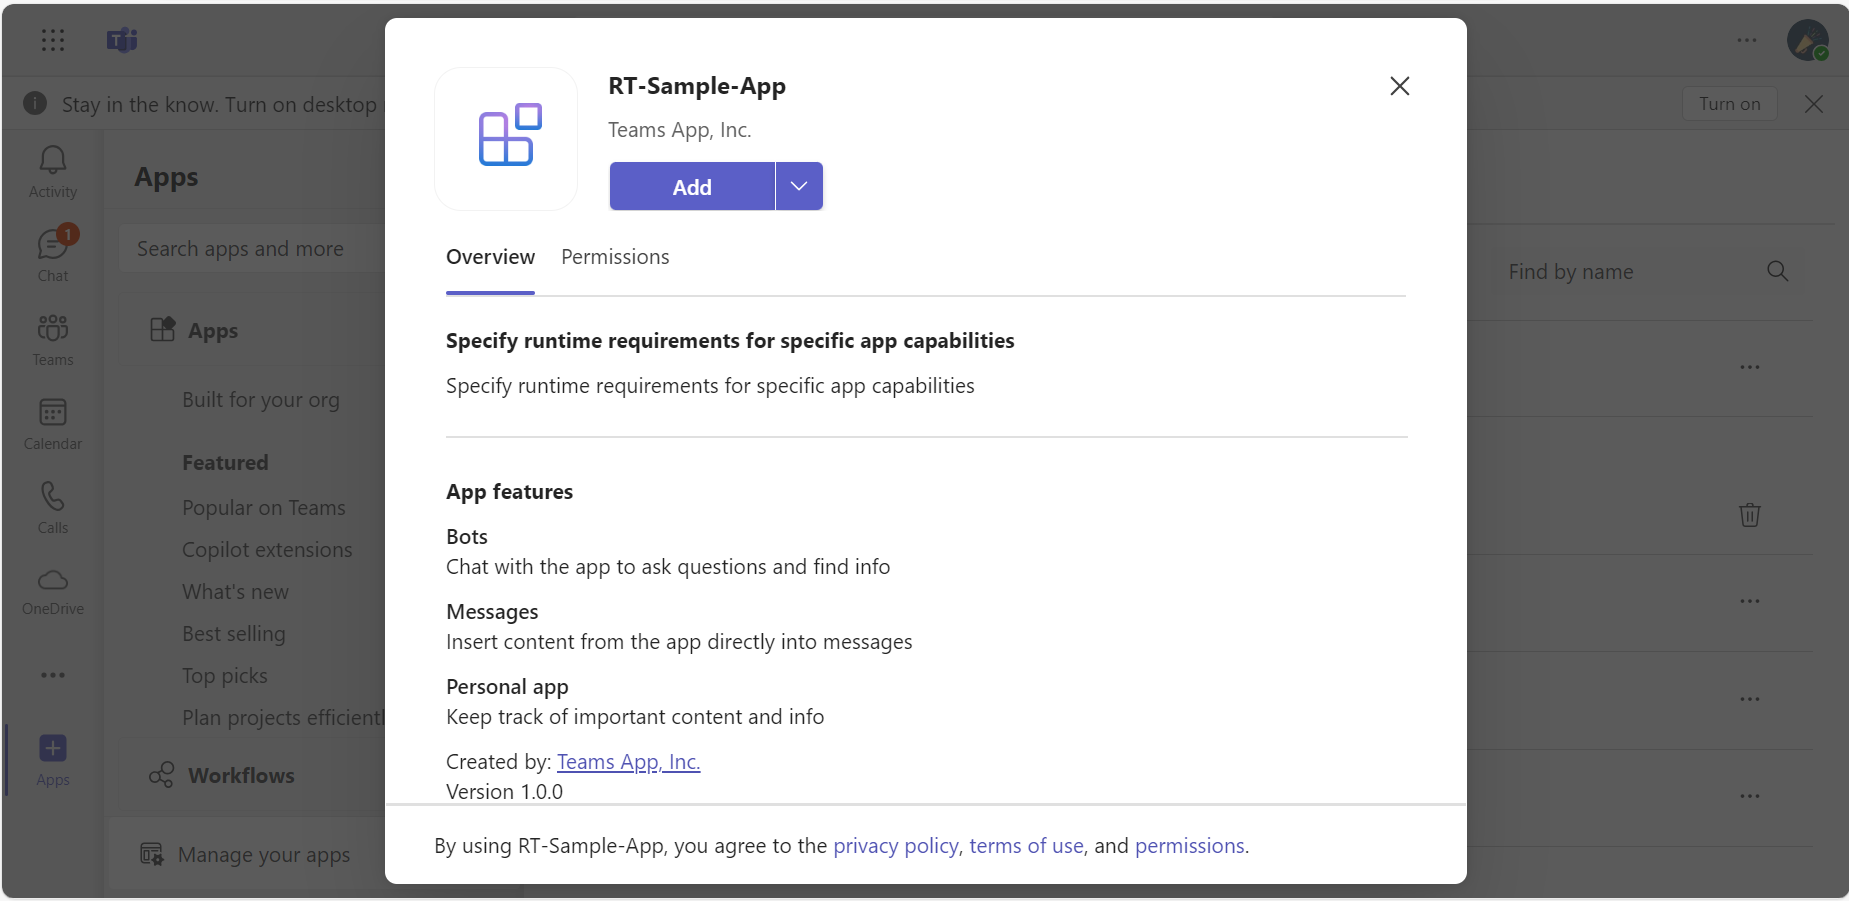Open the privacy policy link

(x=896, y=846)
